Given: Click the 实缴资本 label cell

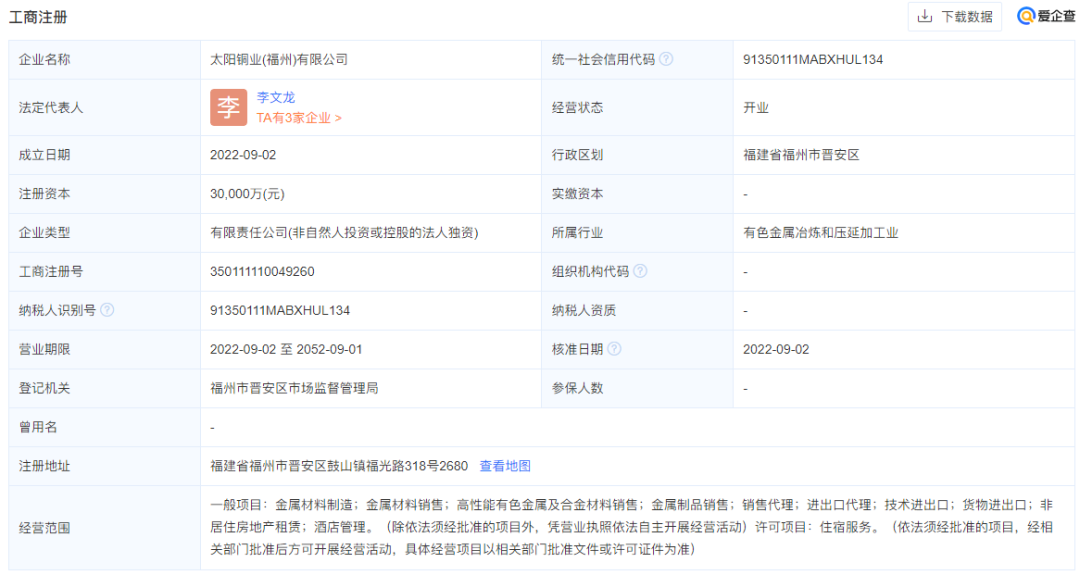Looking at the screenshot, I should point(637,194).
